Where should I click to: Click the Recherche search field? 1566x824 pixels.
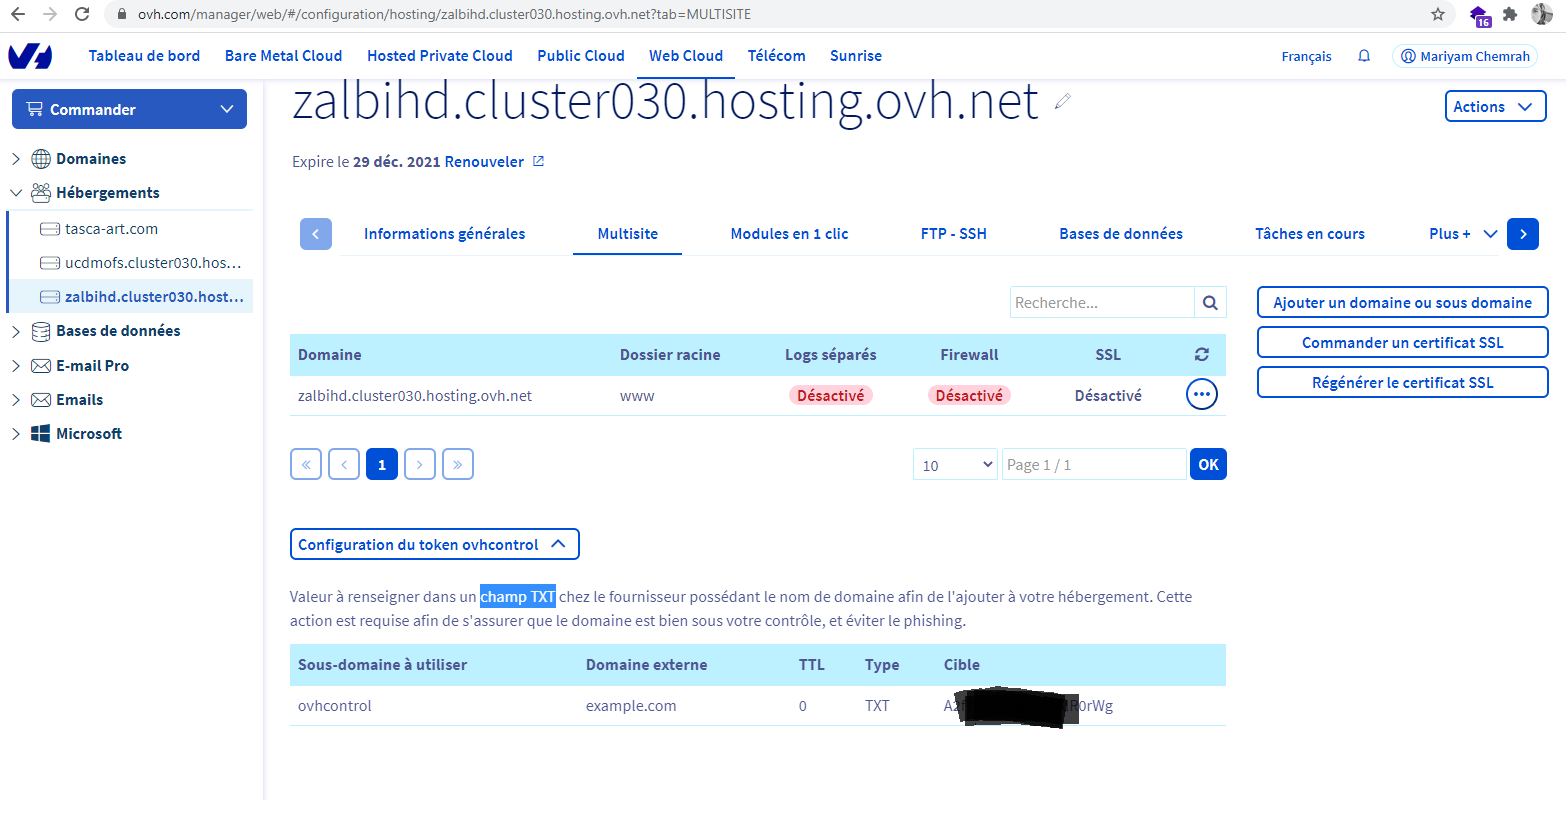(1101, 303)
